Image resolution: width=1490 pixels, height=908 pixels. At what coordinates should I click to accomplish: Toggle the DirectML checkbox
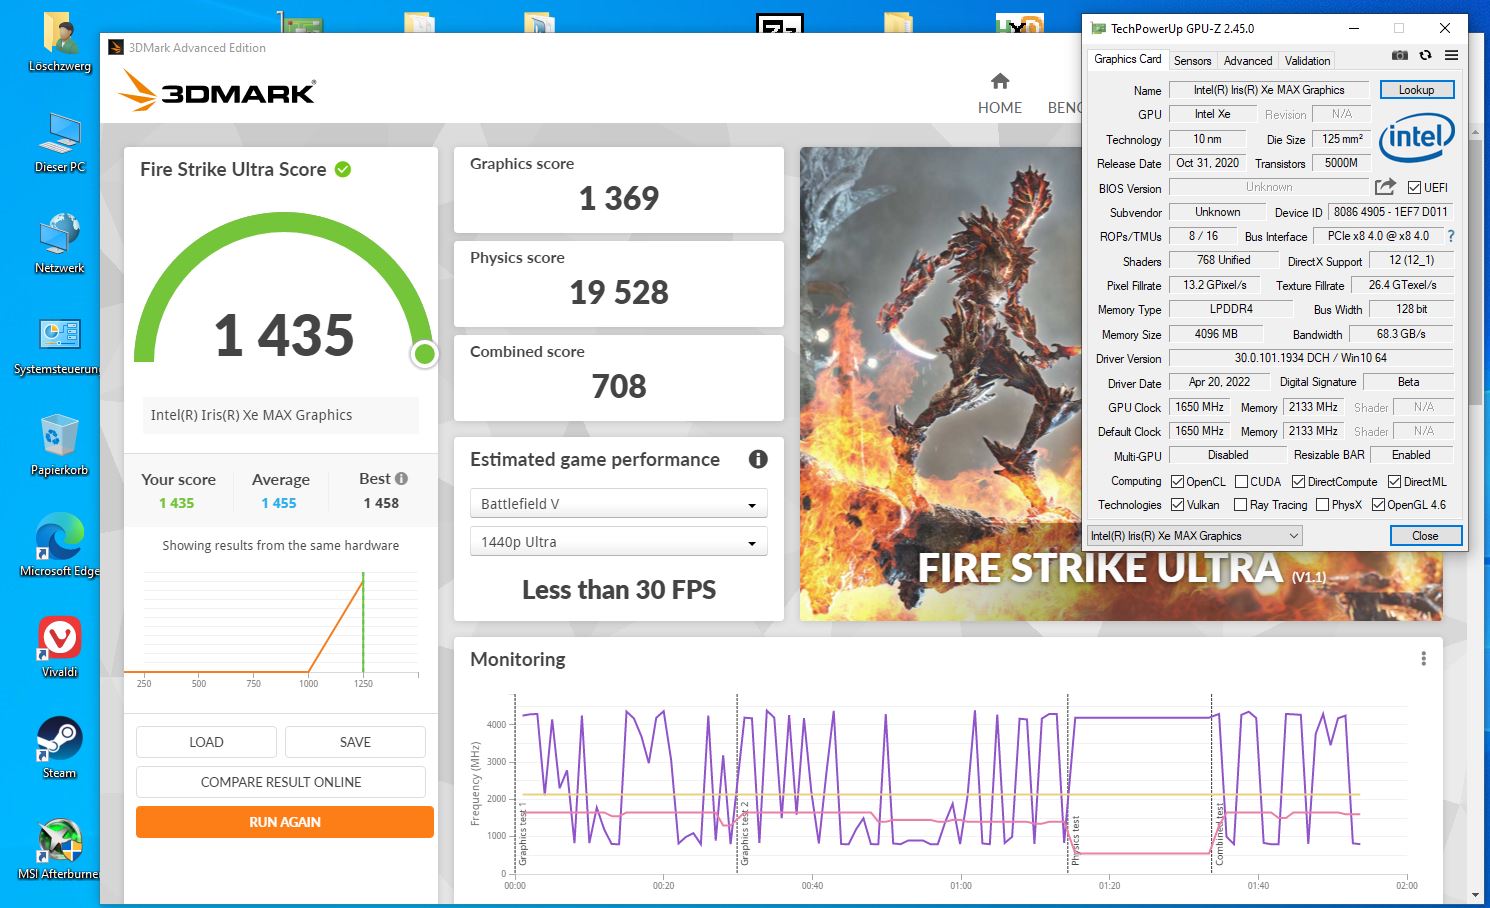(1394, 481)
